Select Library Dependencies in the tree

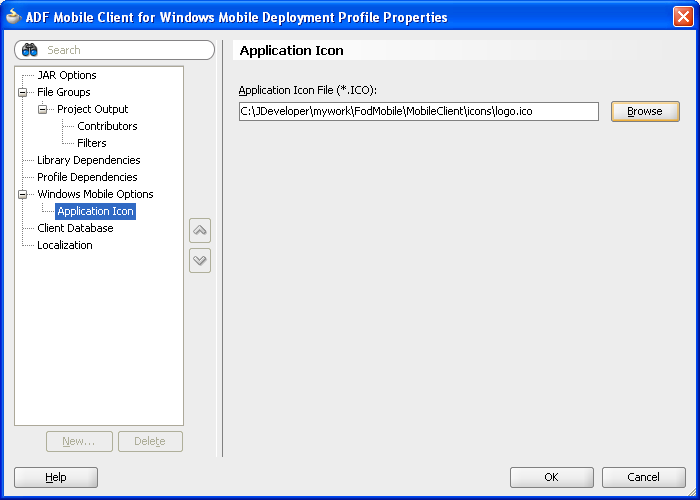pos(89,160)
